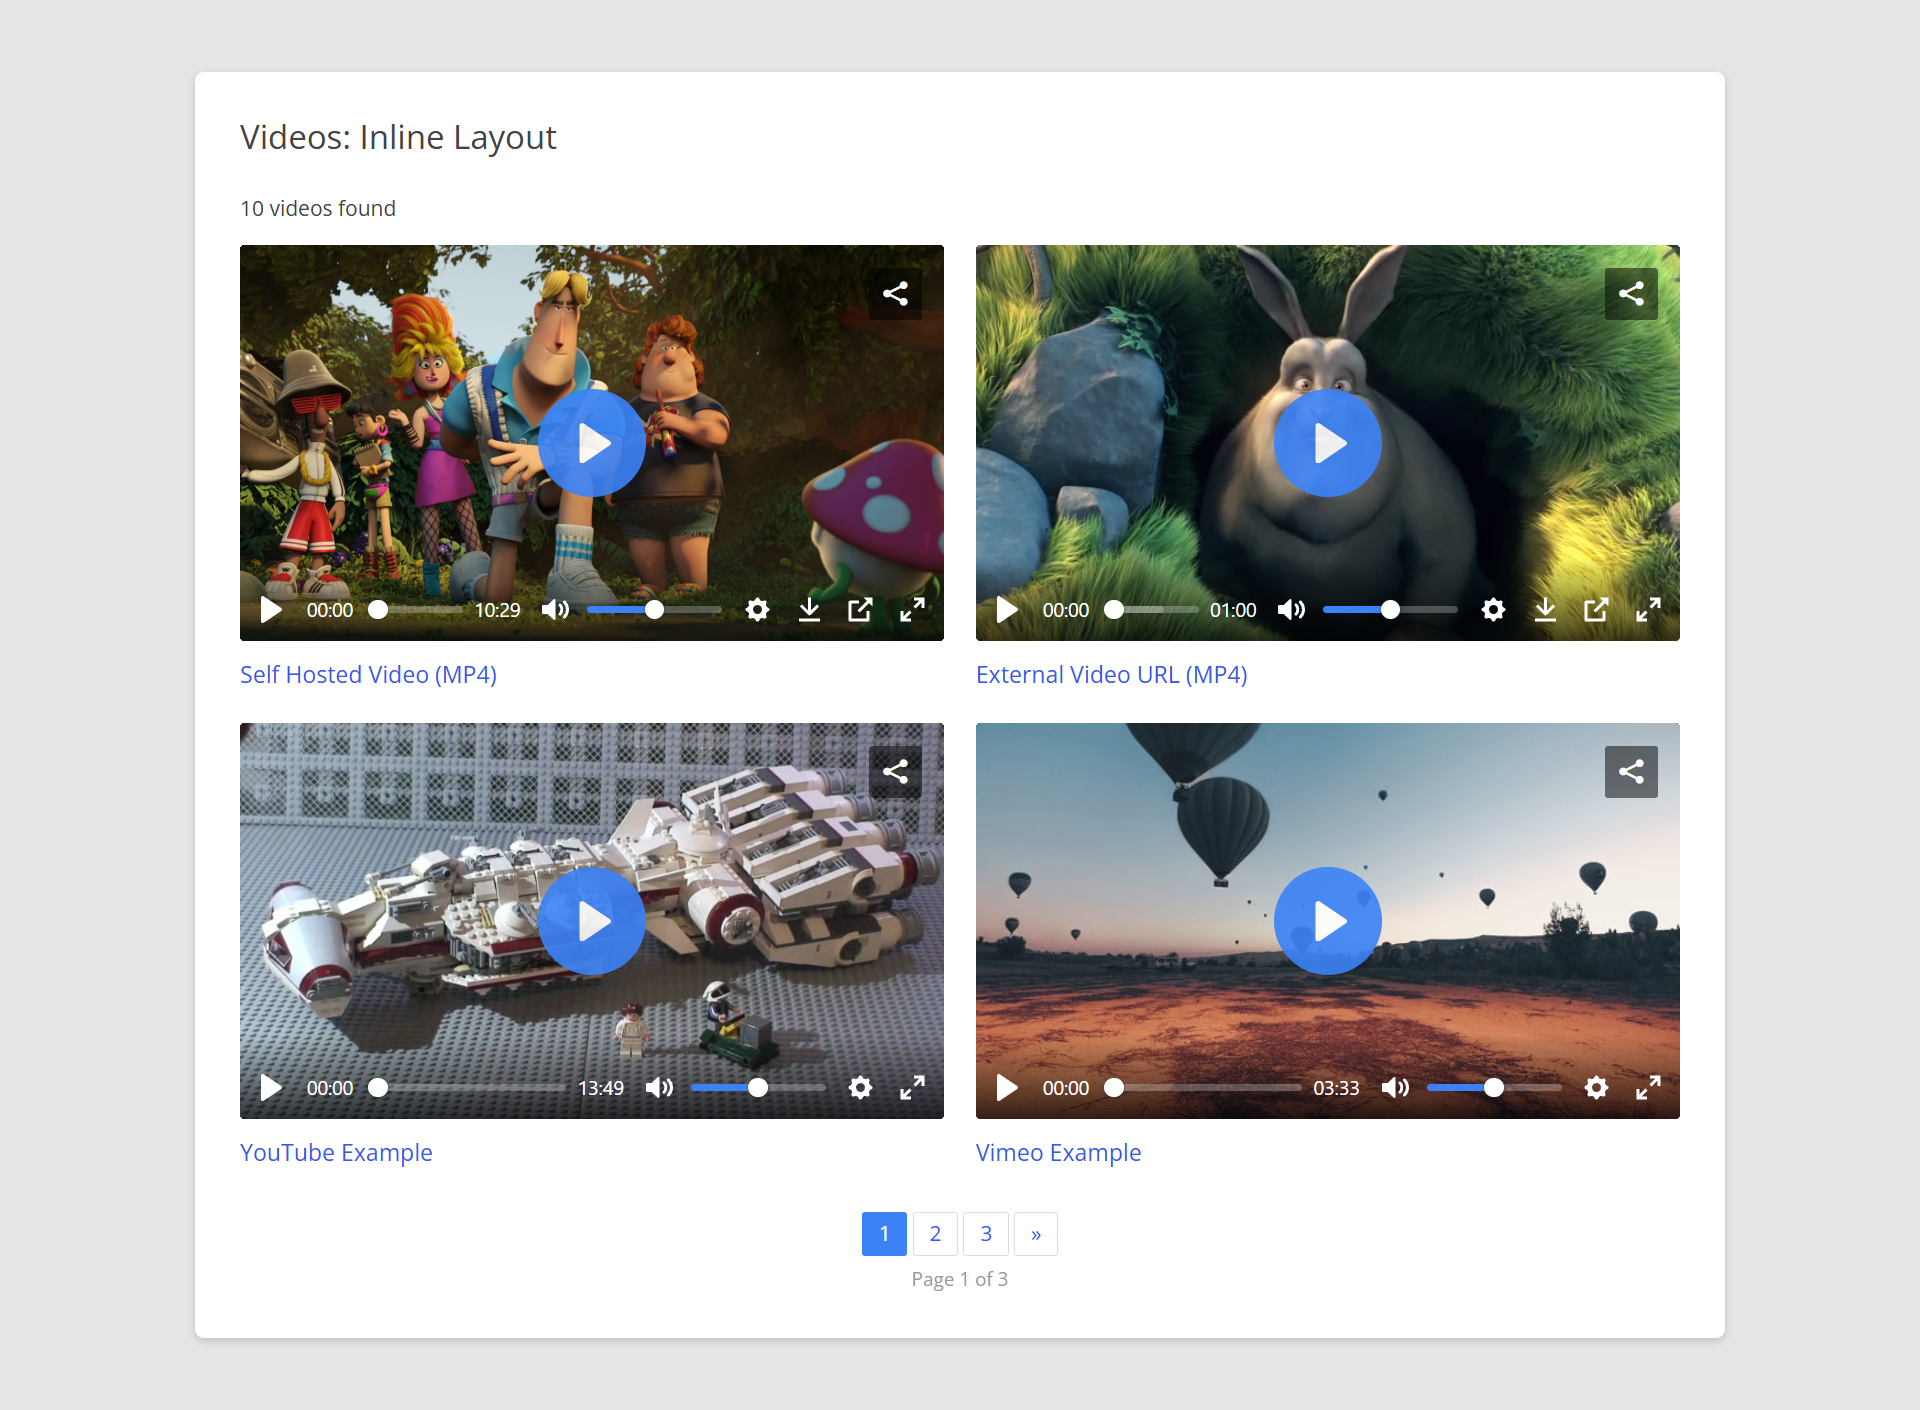Mute the Self Hosted Video

pyautogui.click(x=555, y=610)
